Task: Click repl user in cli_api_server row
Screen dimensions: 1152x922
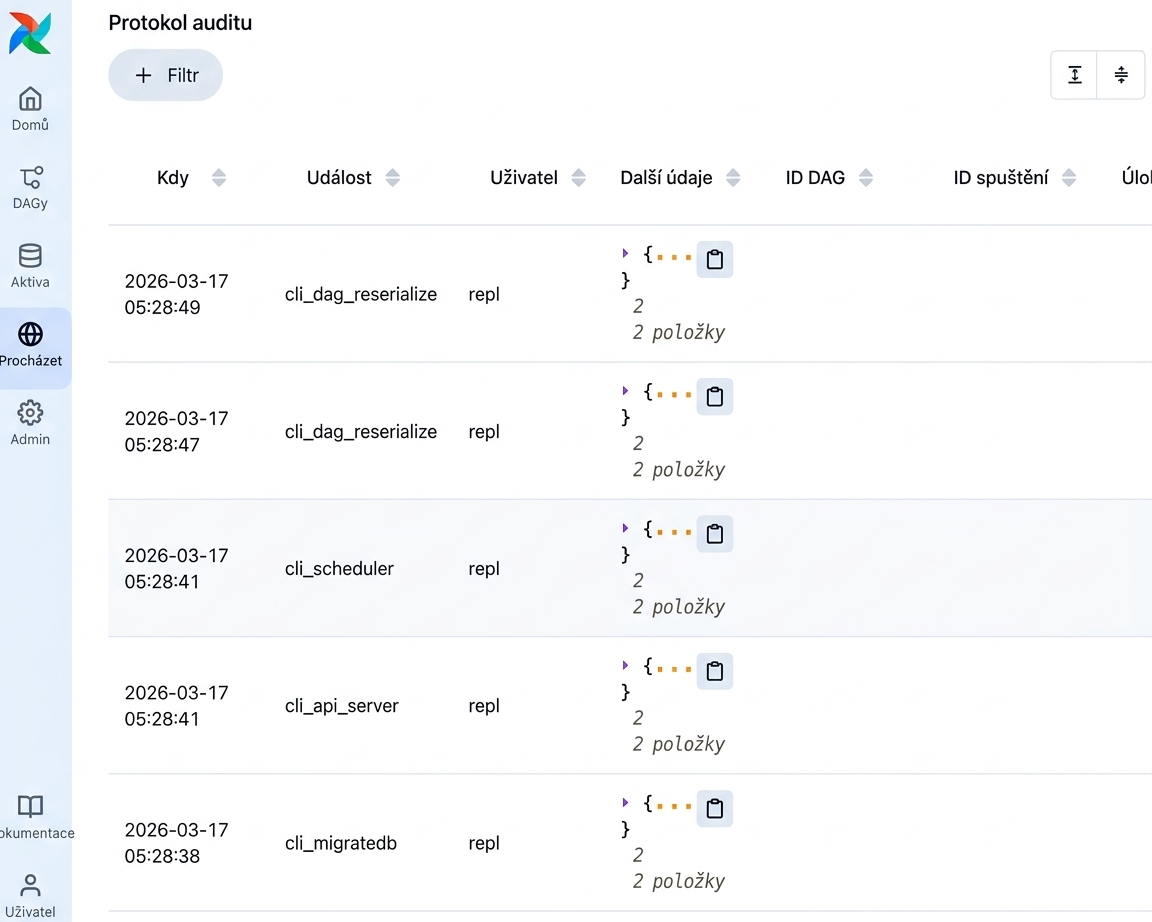Action: [x=484, y=706]
